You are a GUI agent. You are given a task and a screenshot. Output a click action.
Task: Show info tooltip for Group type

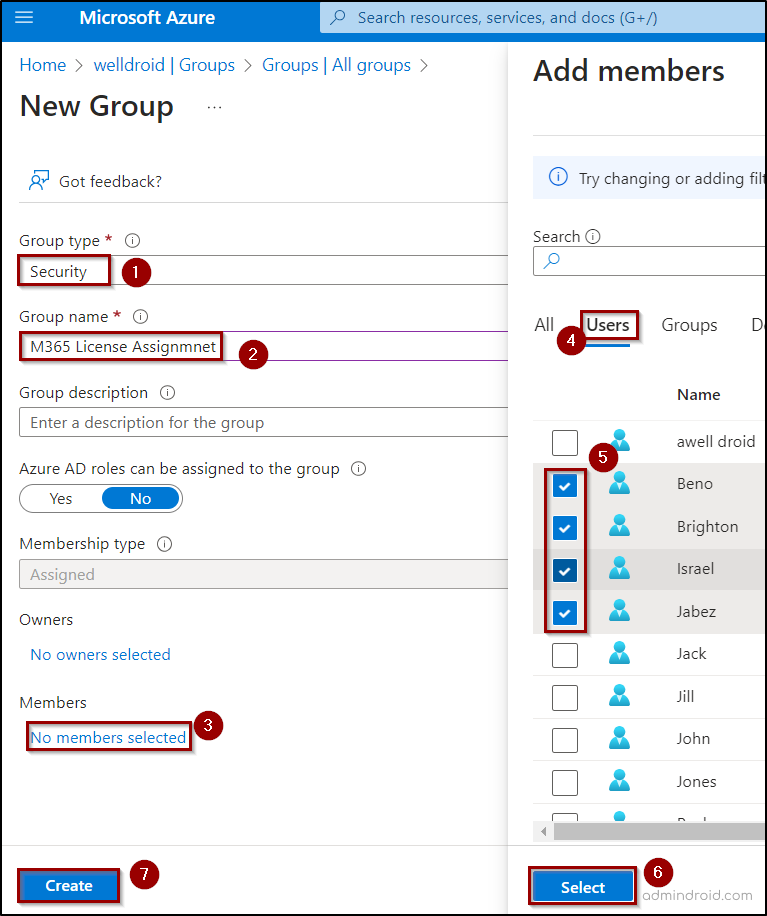coord(133,240)
